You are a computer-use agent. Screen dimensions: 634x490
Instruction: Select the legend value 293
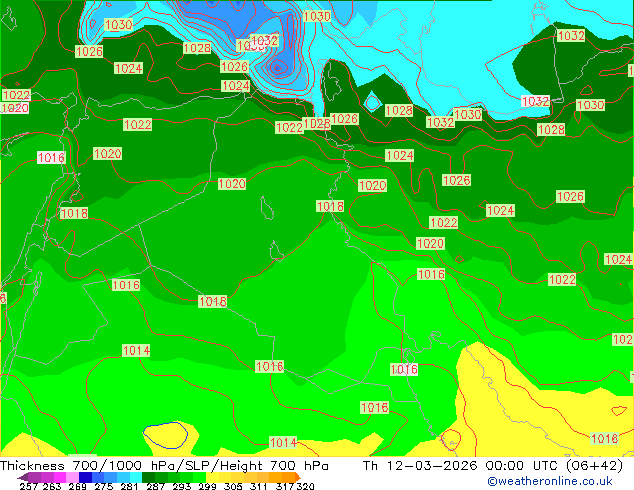[182, 486]
